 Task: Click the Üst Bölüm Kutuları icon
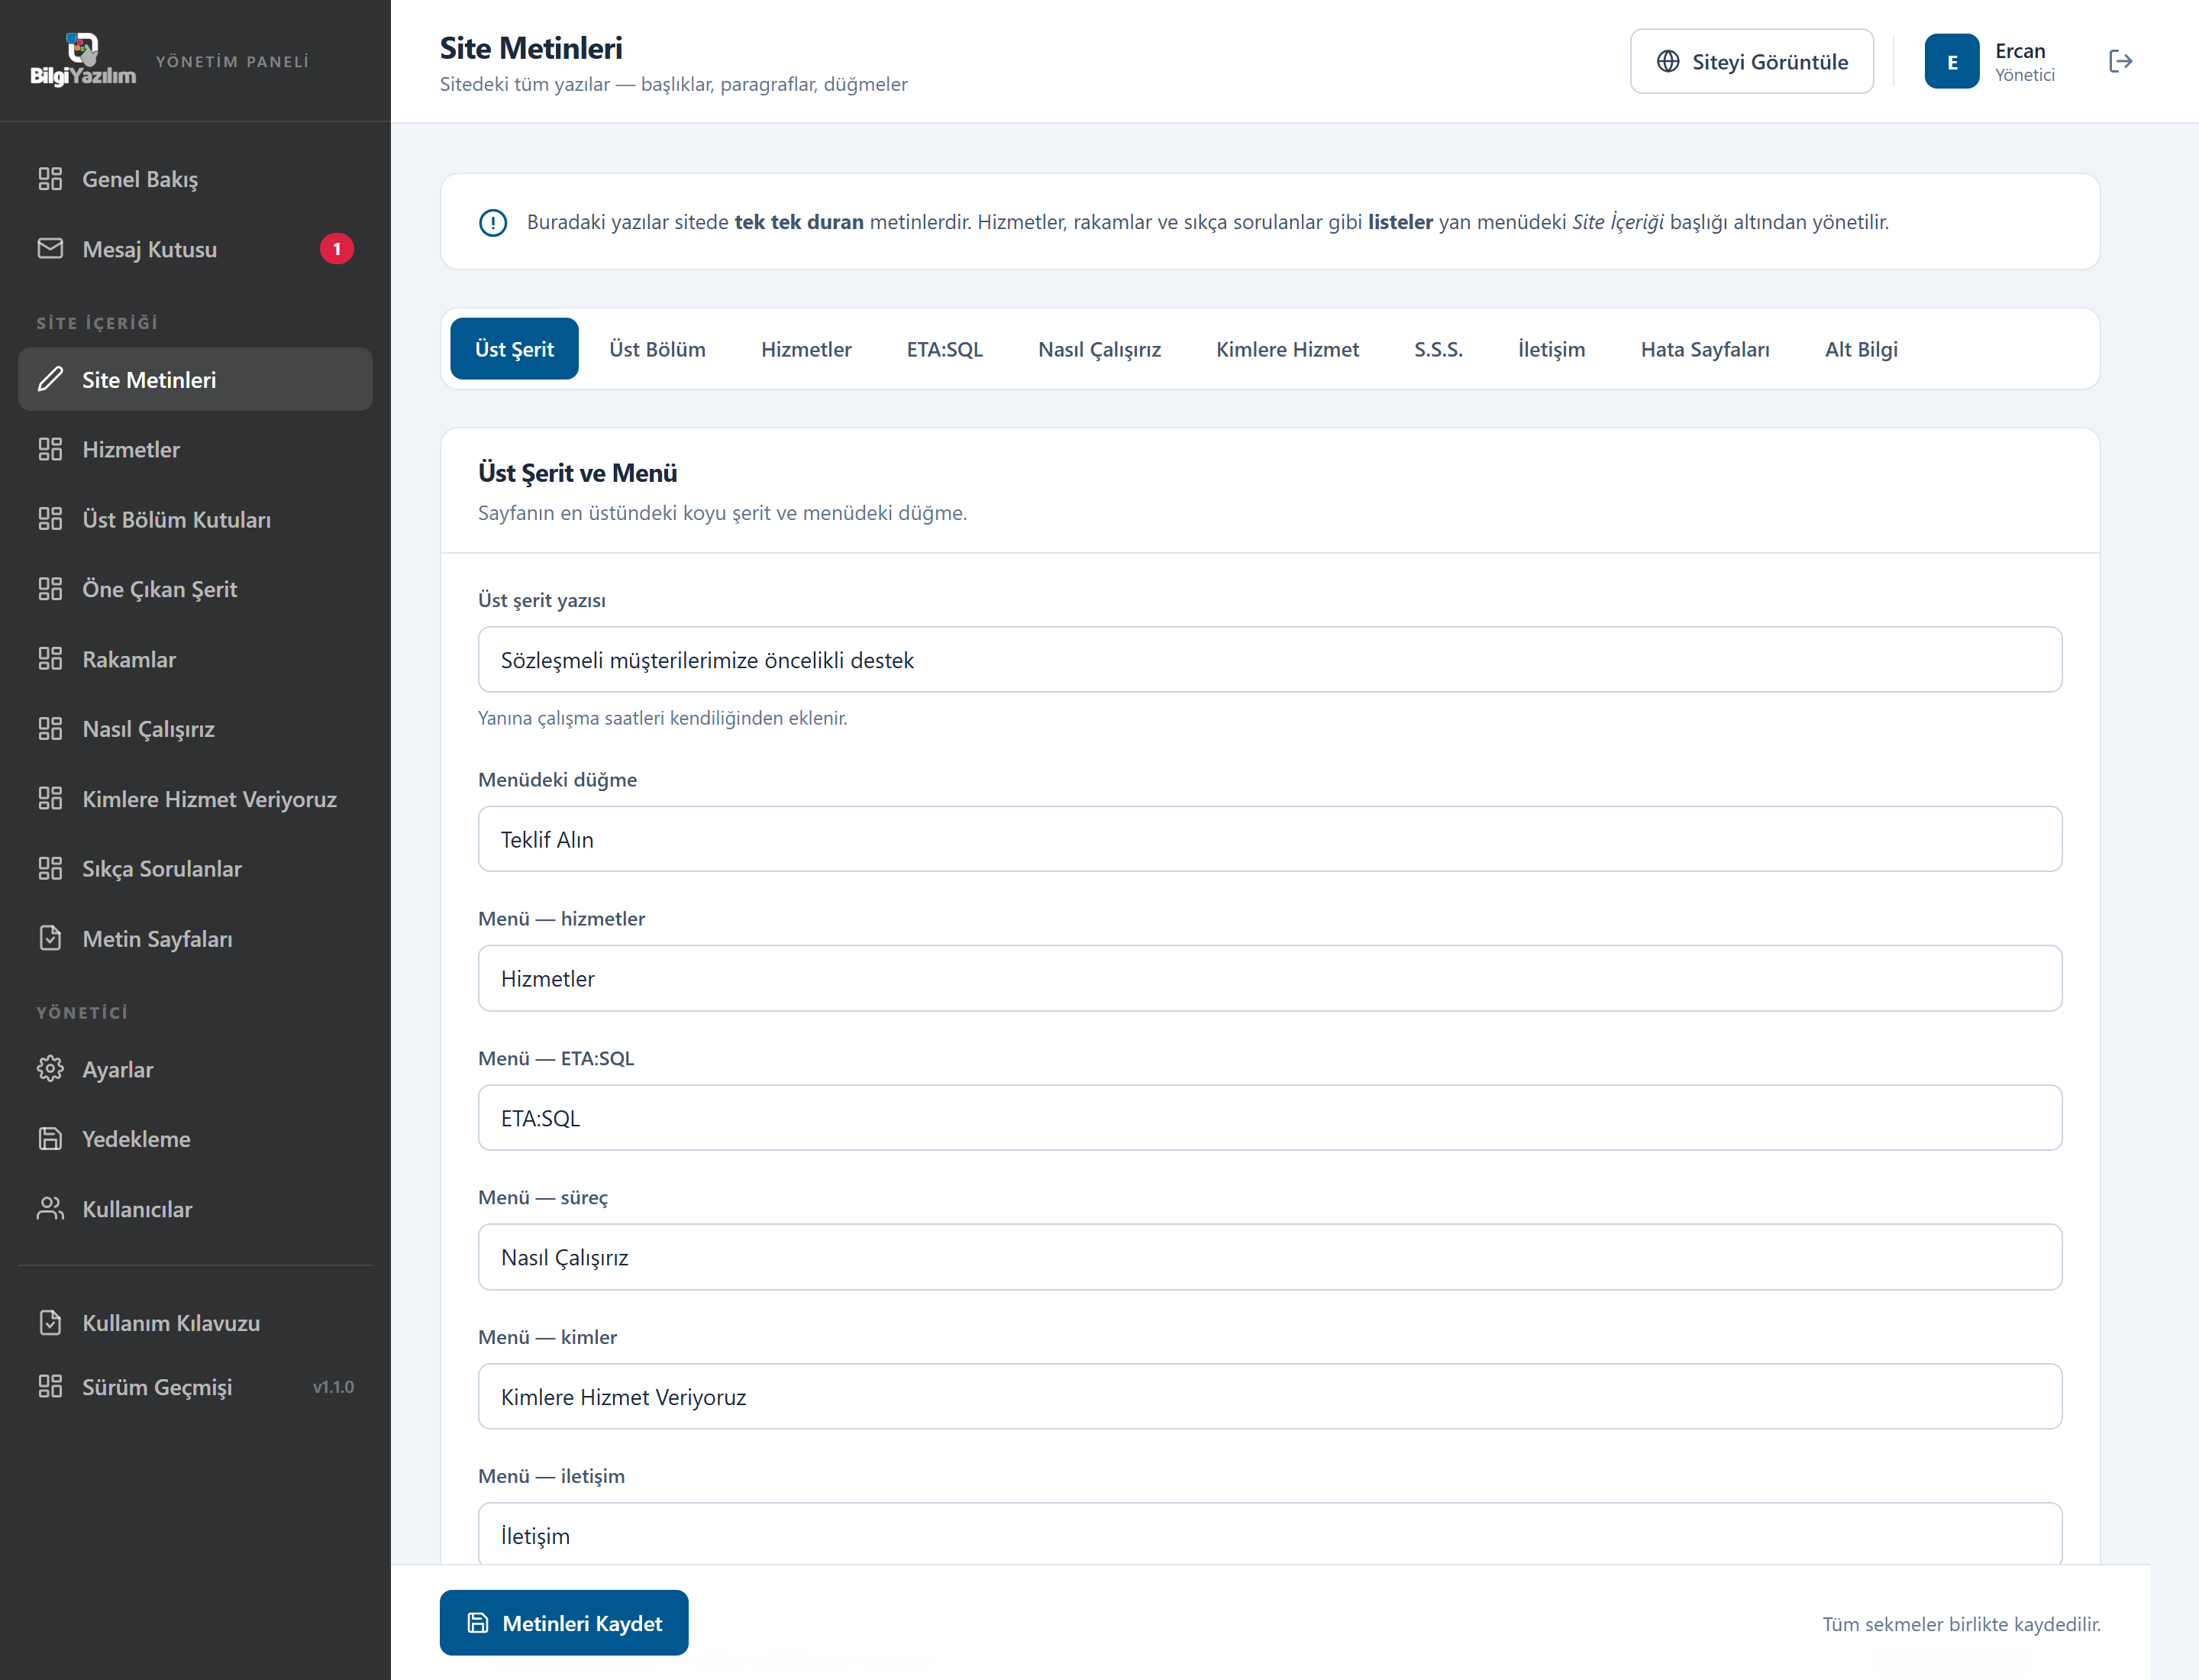(50, 519)
